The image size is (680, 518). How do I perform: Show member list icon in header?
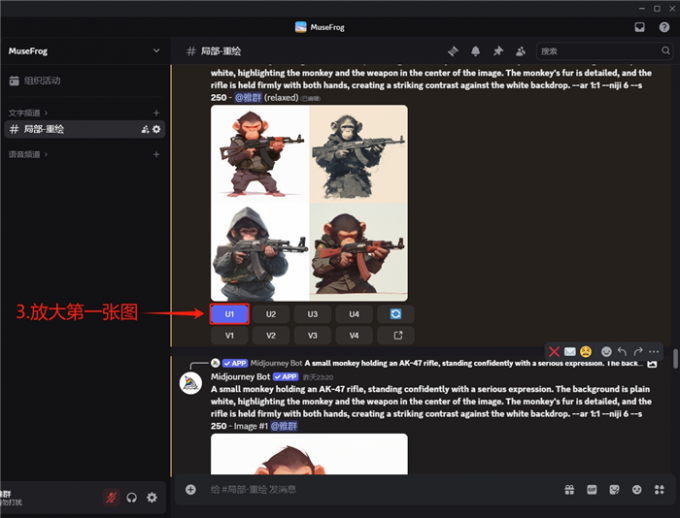(x=520, y=51)
